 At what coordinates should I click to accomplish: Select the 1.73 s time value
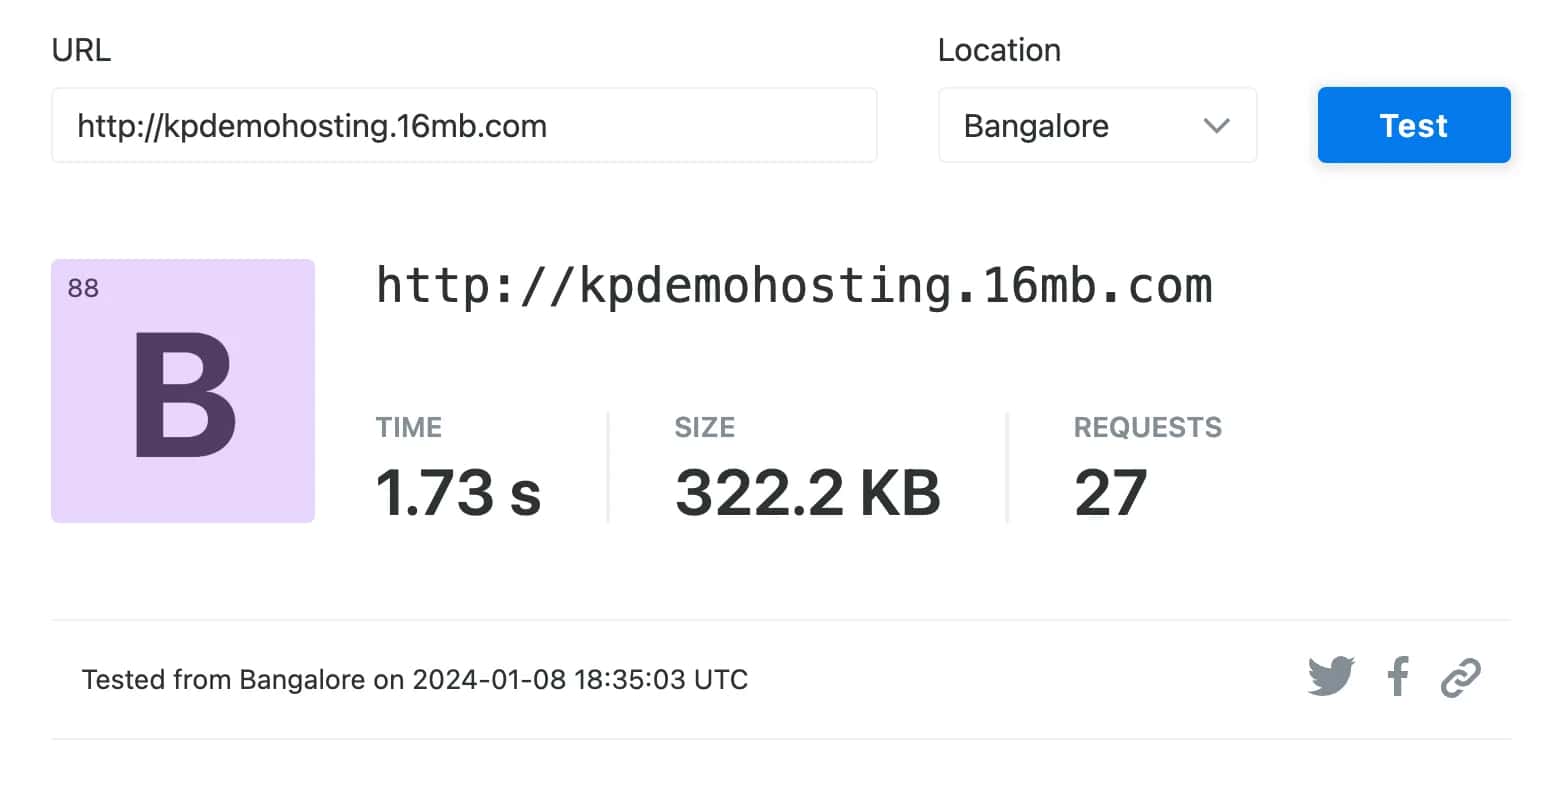pos(458,493)
